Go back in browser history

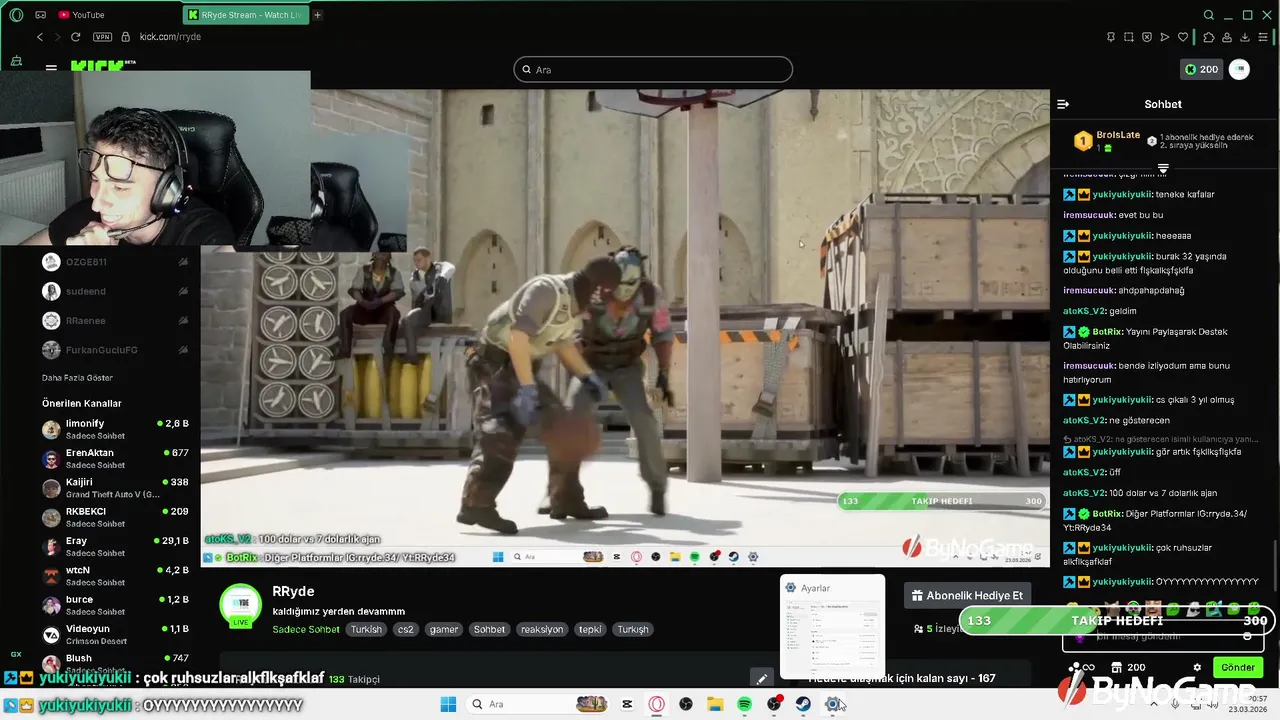click(x=40, y=37)
